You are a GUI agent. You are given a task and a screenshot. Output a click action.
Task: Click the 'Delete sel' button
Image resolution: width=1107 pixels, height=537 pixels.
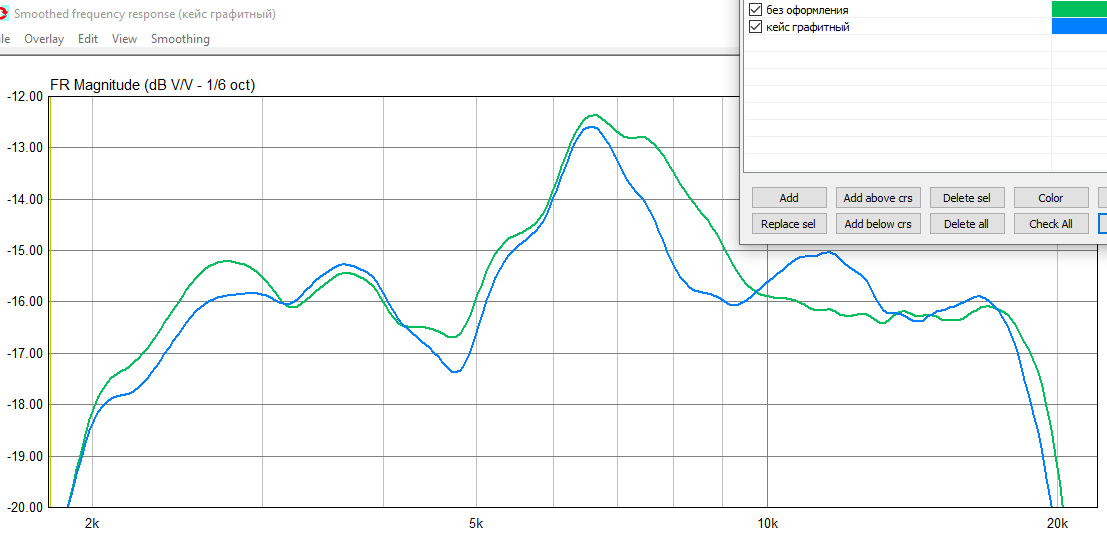(x=967, y=198)
